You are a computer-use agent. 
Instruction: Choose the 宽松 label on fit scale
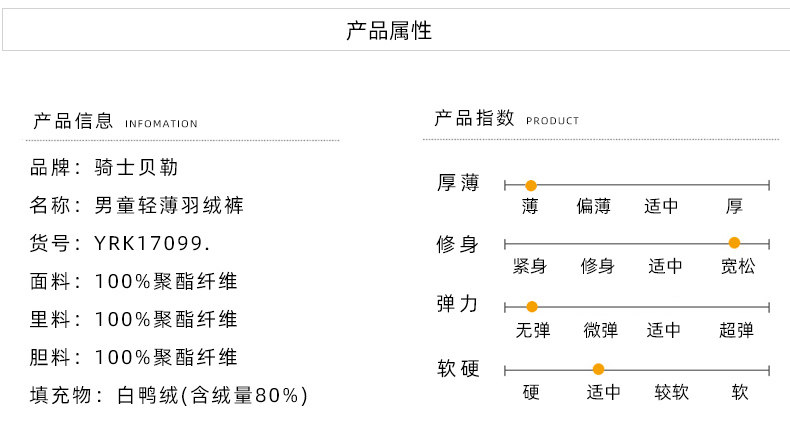coord(738,266)
